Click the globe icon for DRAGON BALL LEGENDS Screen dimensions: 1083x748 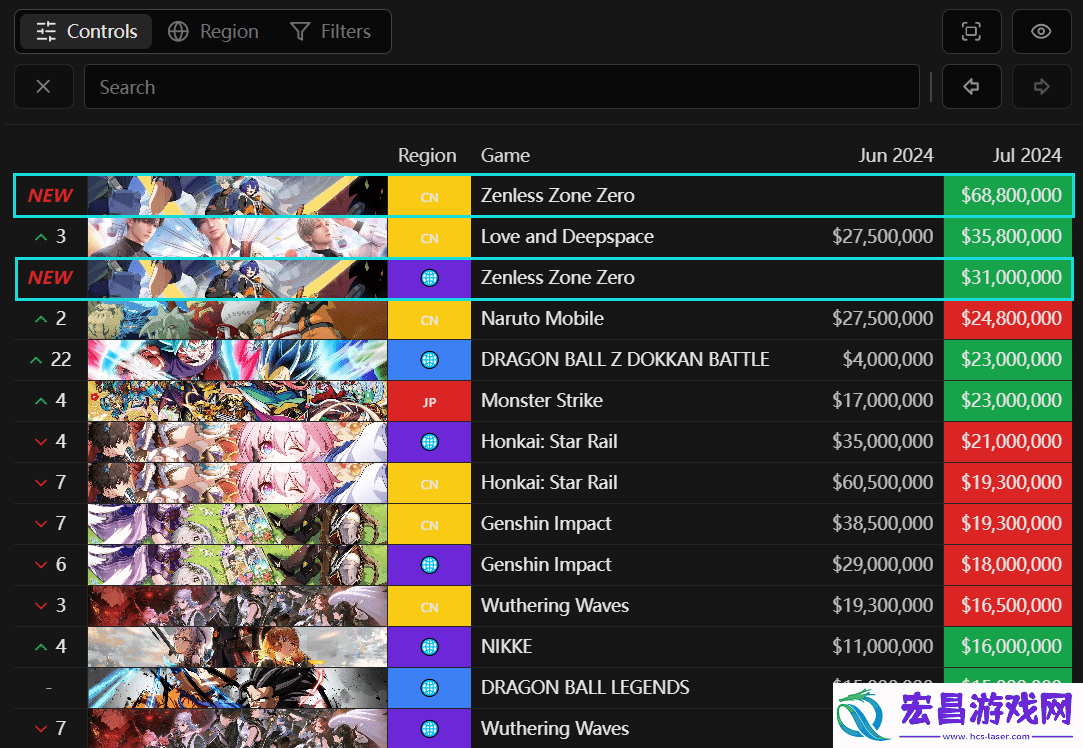point(429,688)
